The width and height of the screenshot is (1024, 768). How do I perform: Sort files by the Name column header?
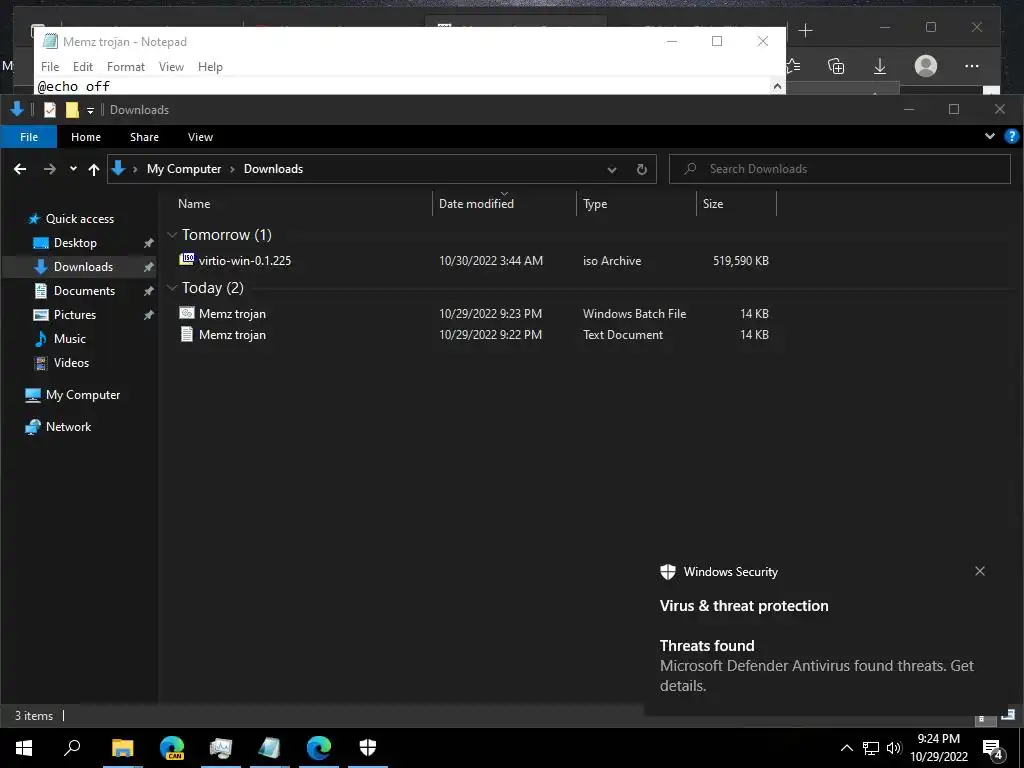[x=194, y=204]
